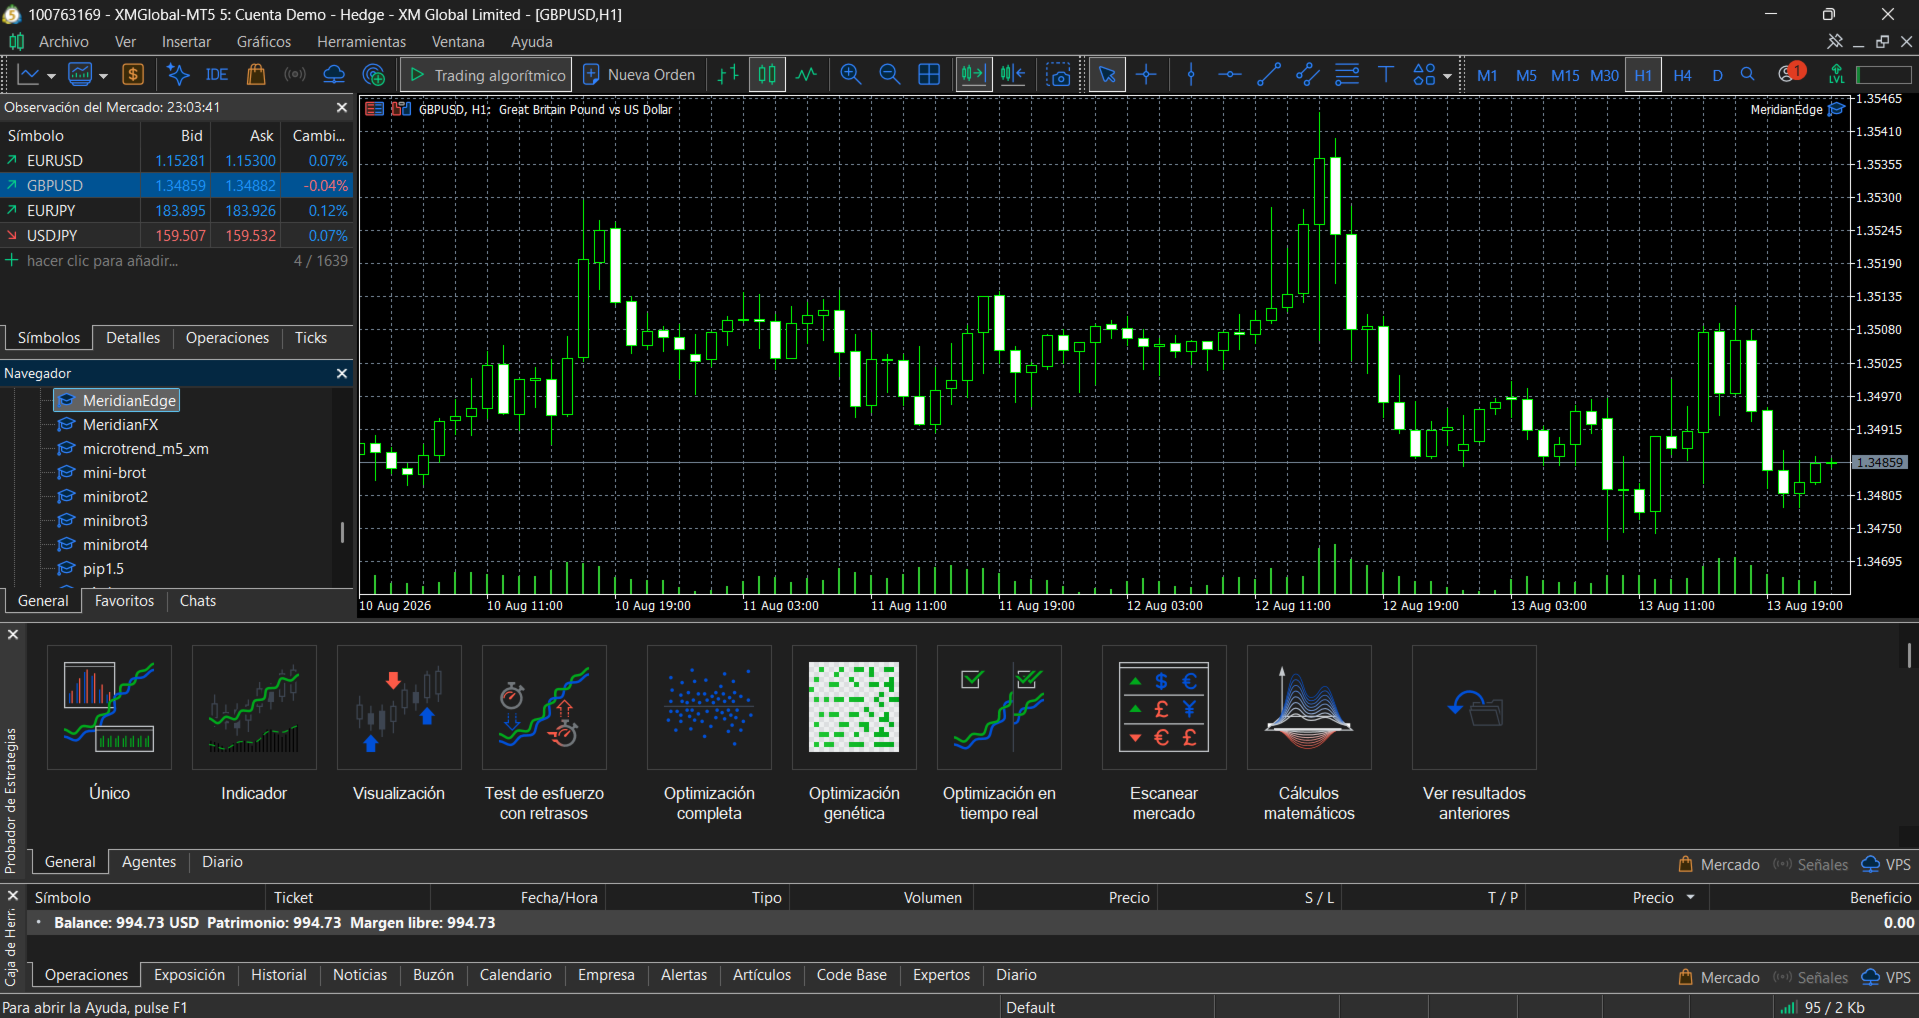Select the text label tool

(x=1386, y=75)
